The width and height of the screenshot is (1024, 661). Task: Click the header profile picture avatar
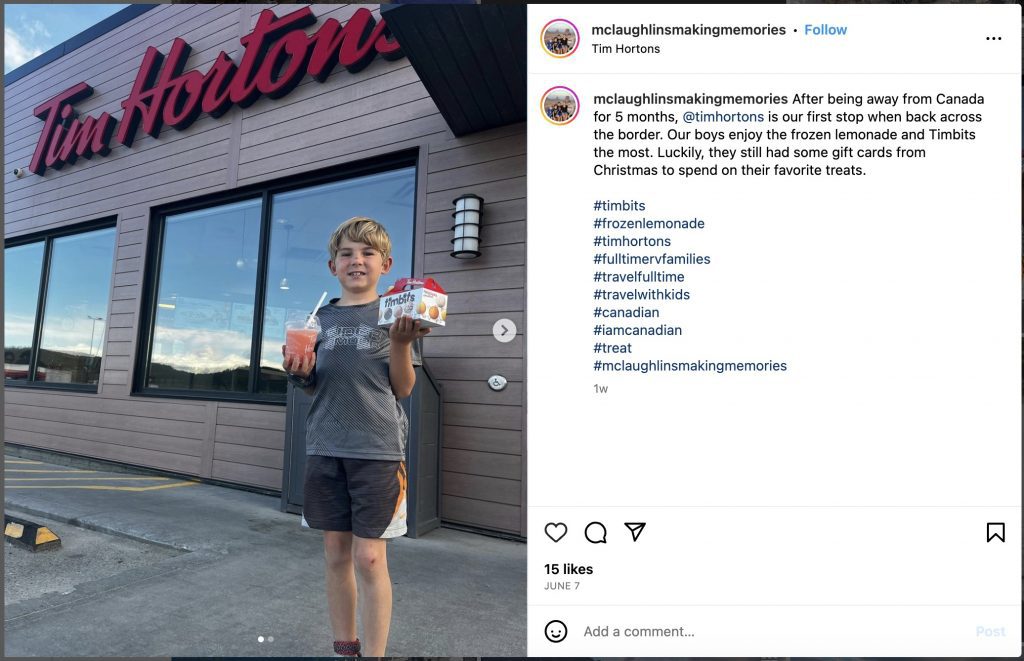560,39
